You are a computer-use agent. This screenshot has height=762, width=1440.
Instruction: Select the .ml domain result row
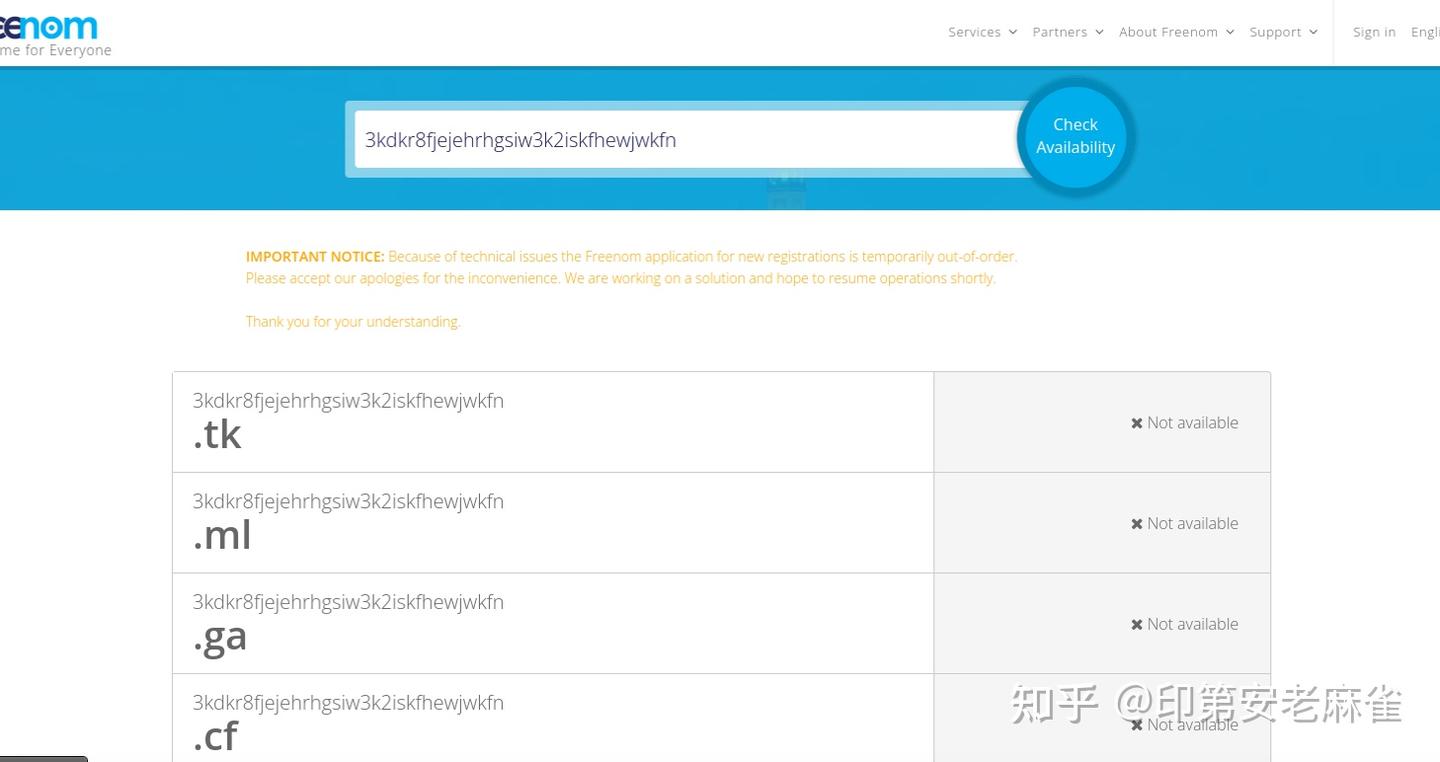click(553, 521)
